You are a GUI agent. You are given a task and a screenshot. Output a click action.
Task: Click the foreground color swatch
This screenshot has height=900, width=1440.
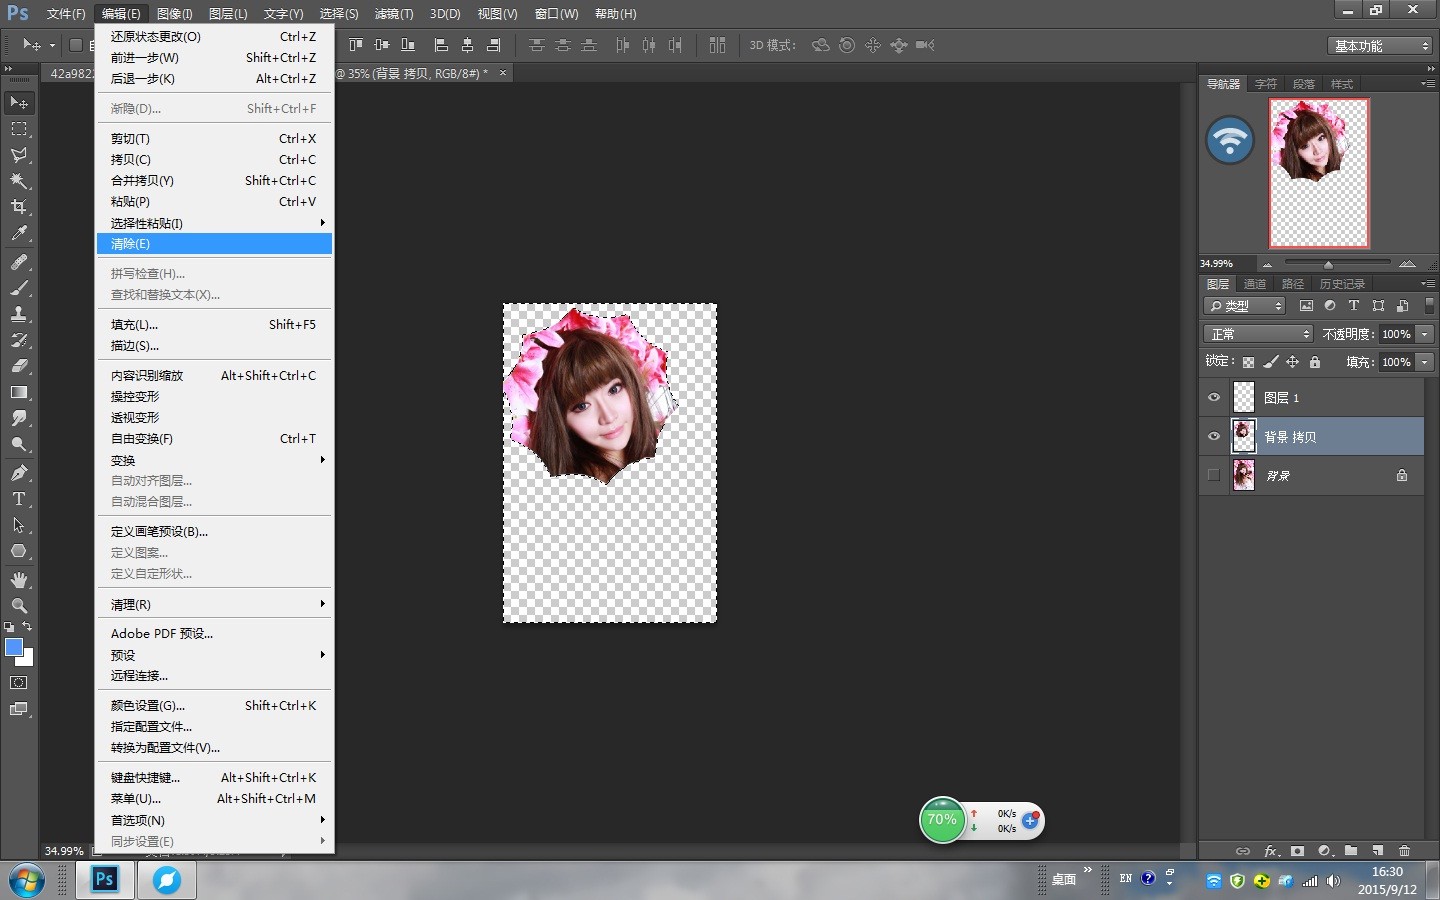14,647
